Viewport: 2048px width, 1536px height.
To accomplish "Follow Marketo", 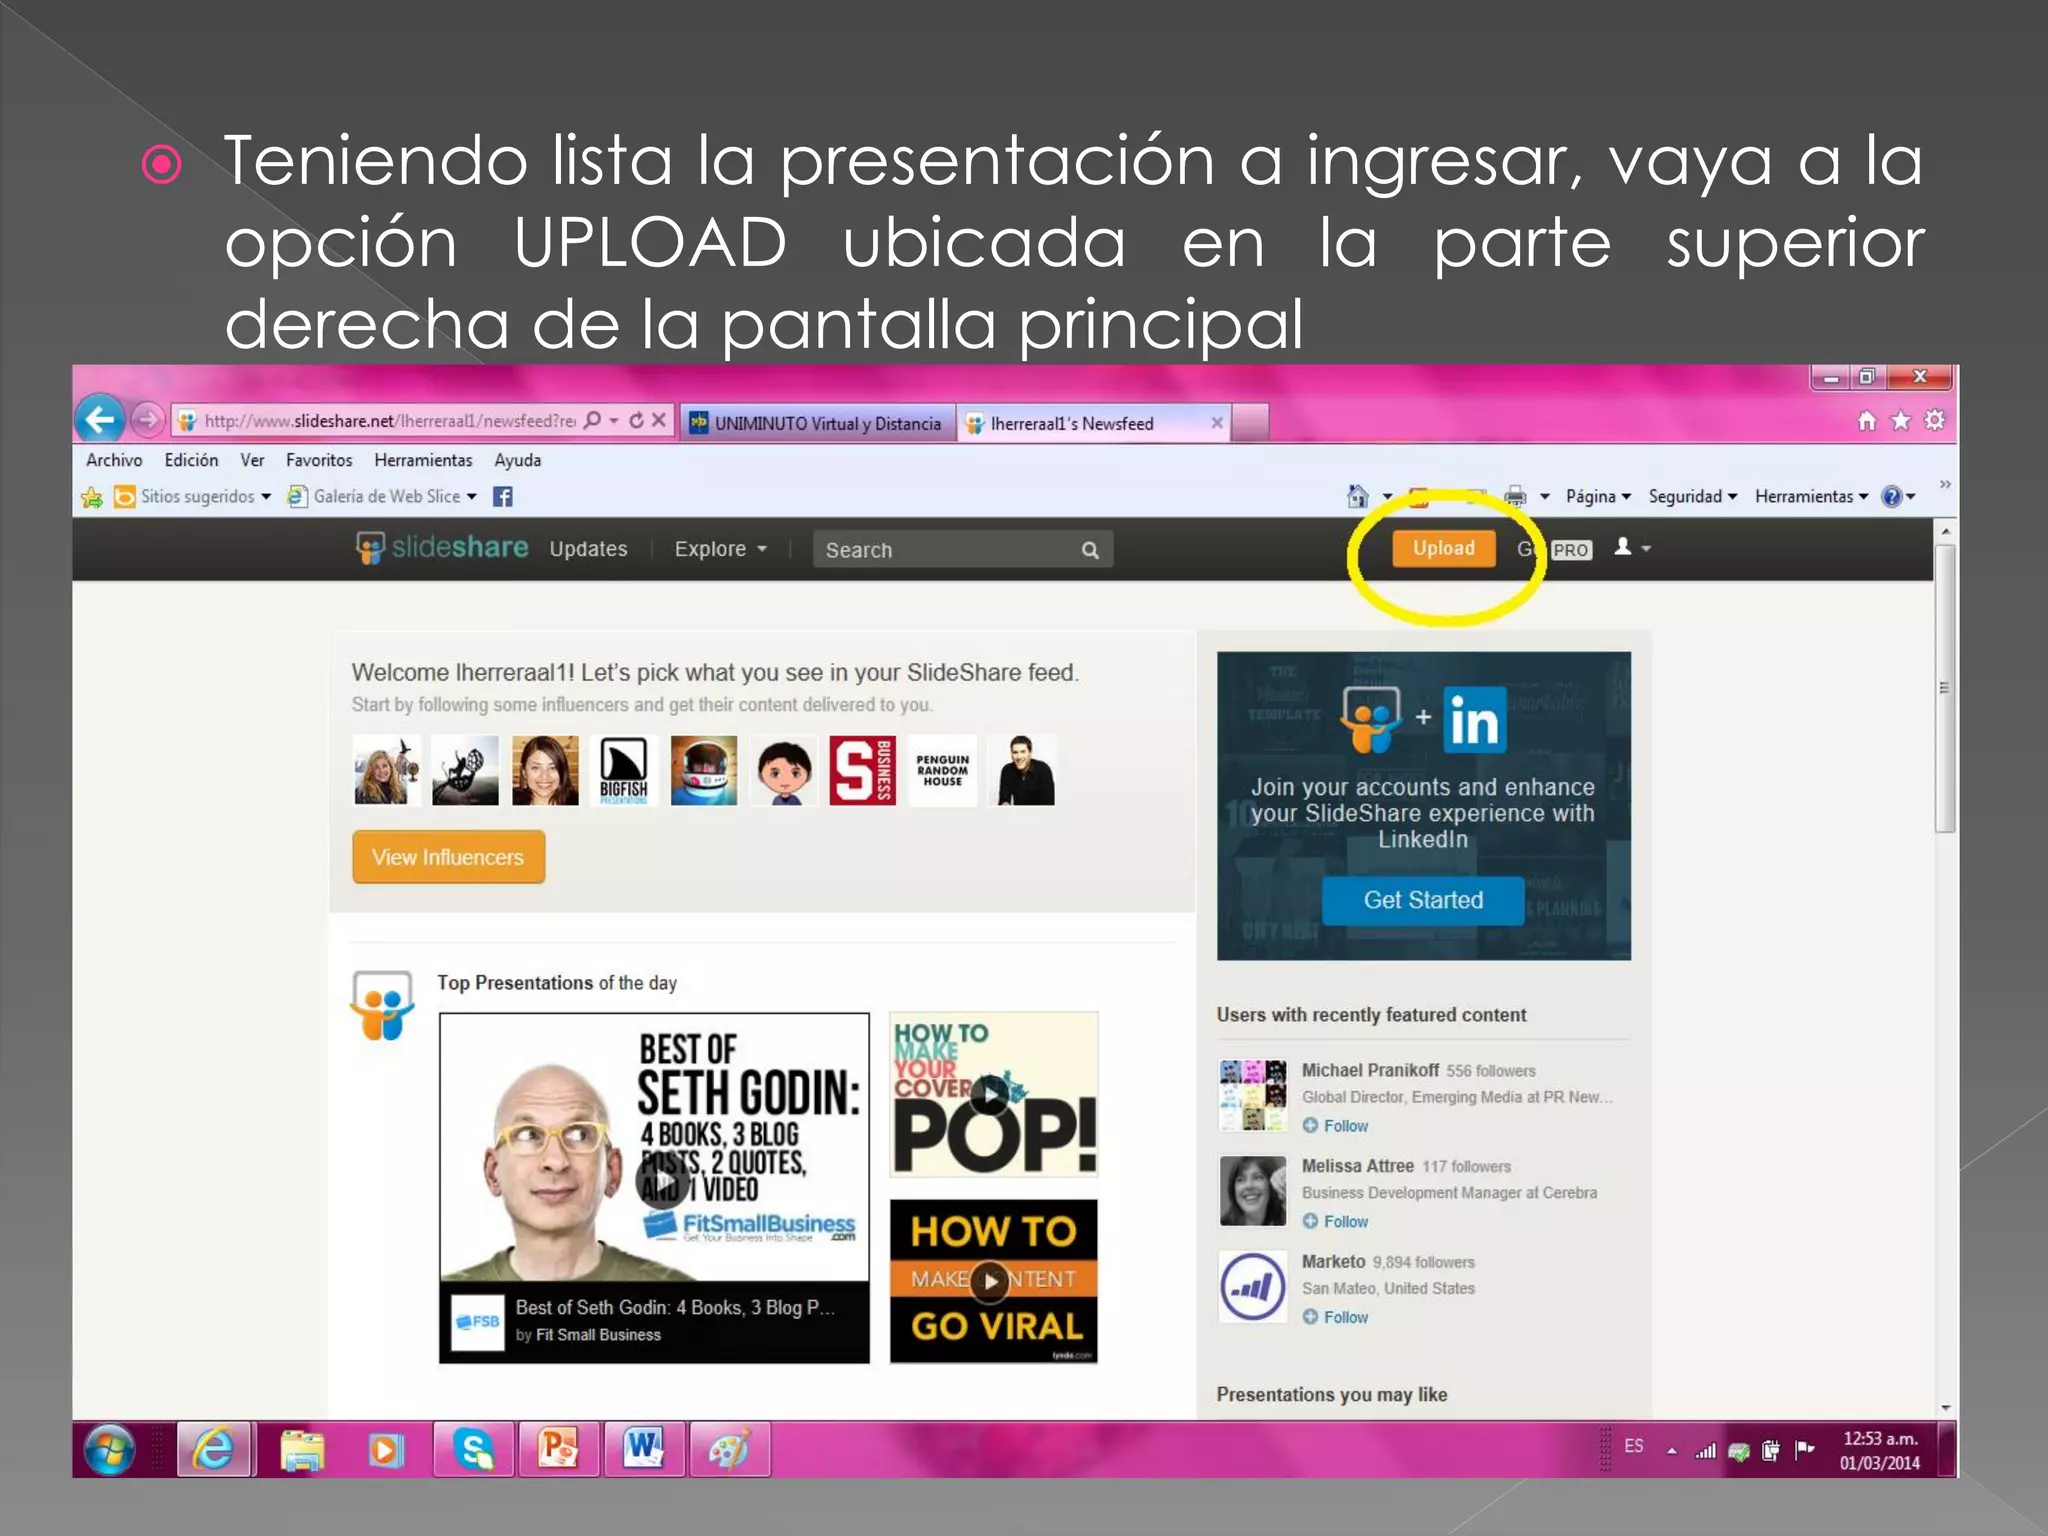I will tap(1335, 1318).
